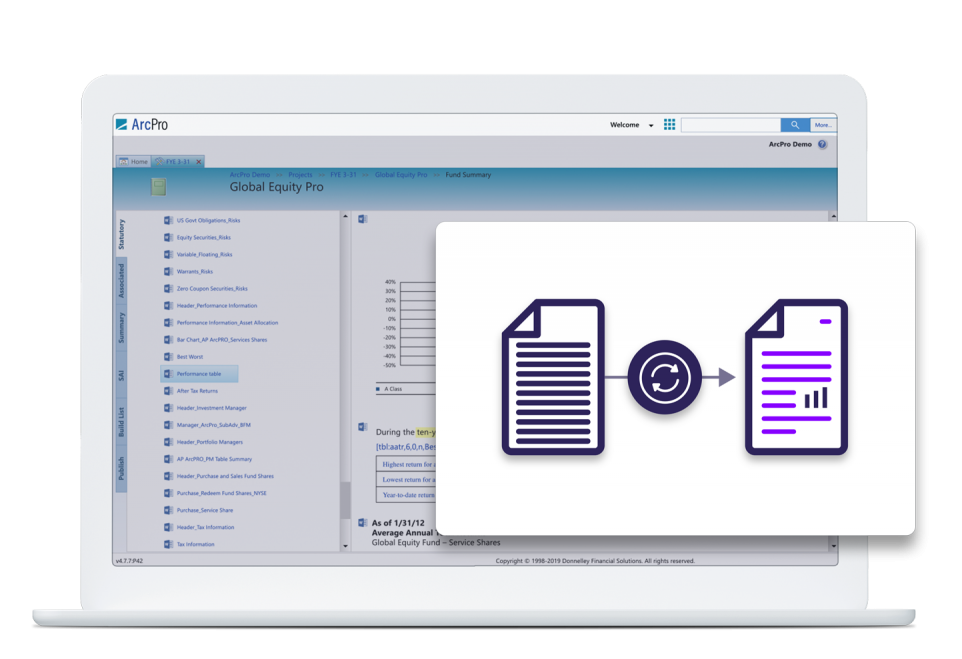Select the After Tax Returns document icon
962x659 pixels.
[168, 390]
